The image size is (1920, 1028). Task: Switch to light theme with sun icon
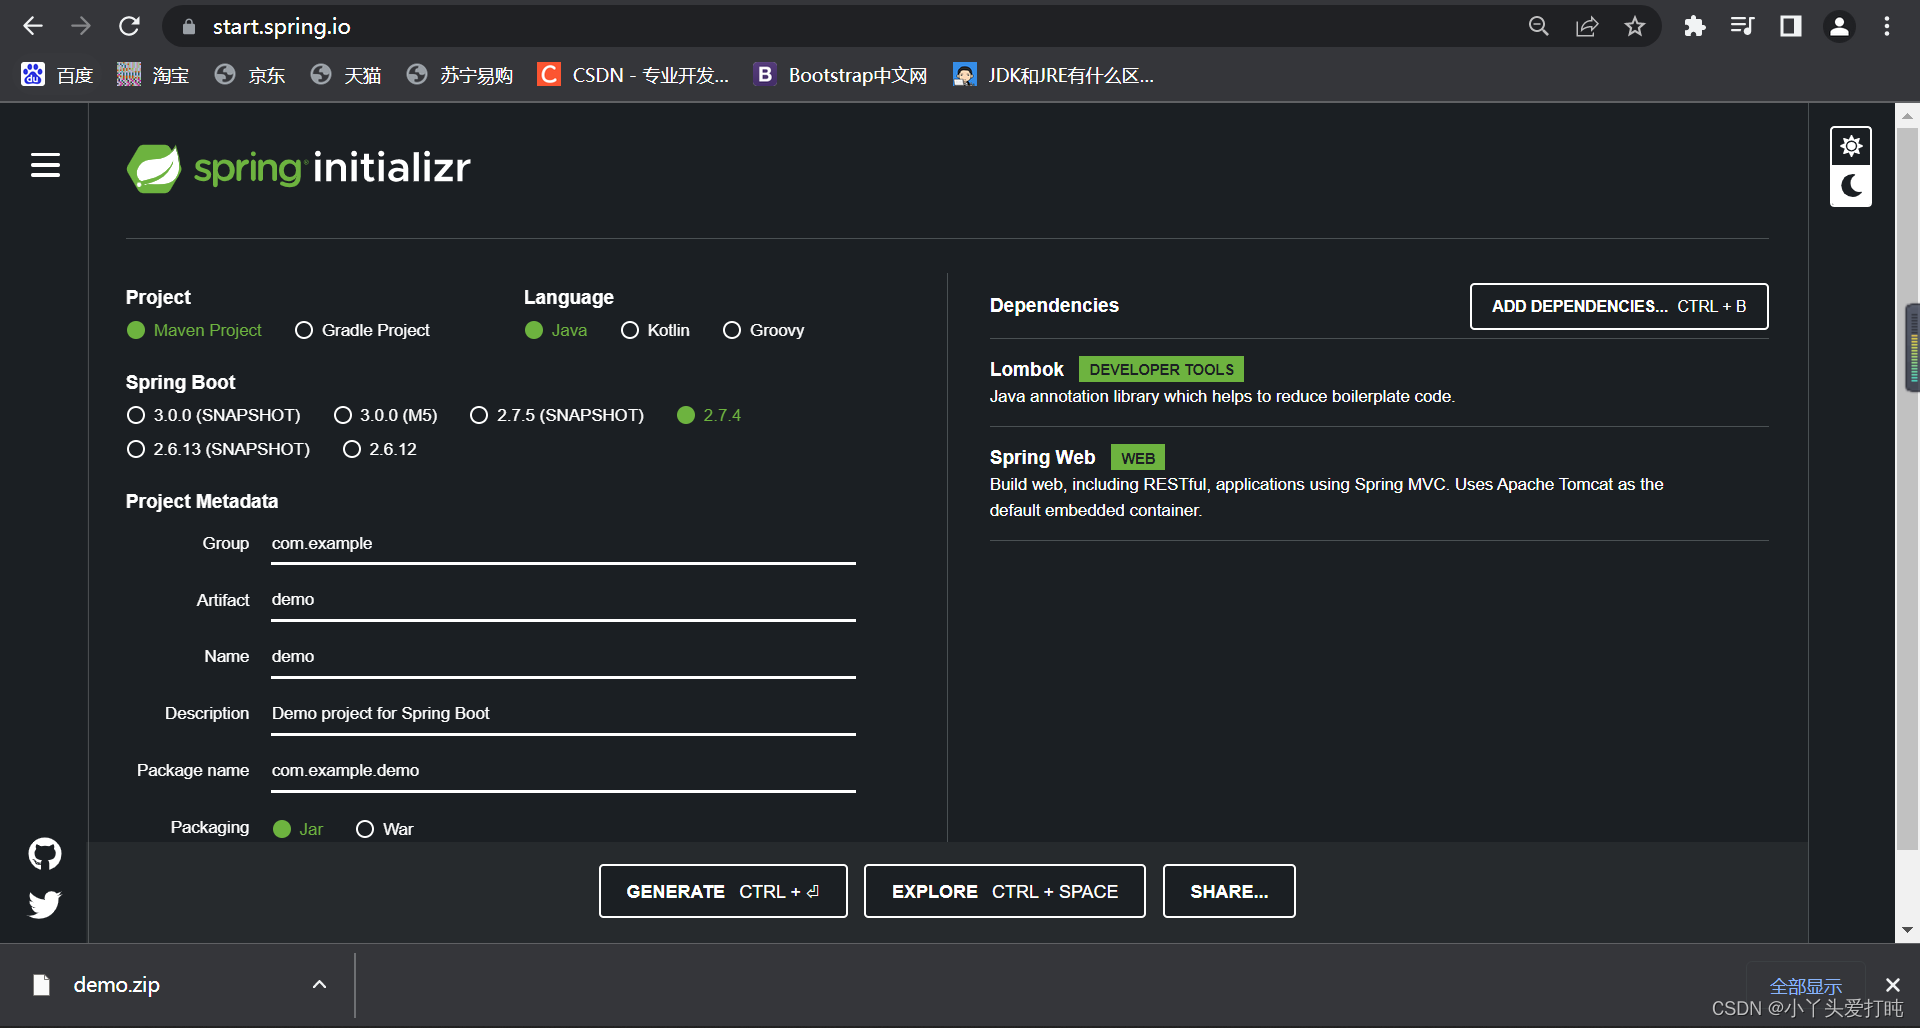(x=1851, y=146)
